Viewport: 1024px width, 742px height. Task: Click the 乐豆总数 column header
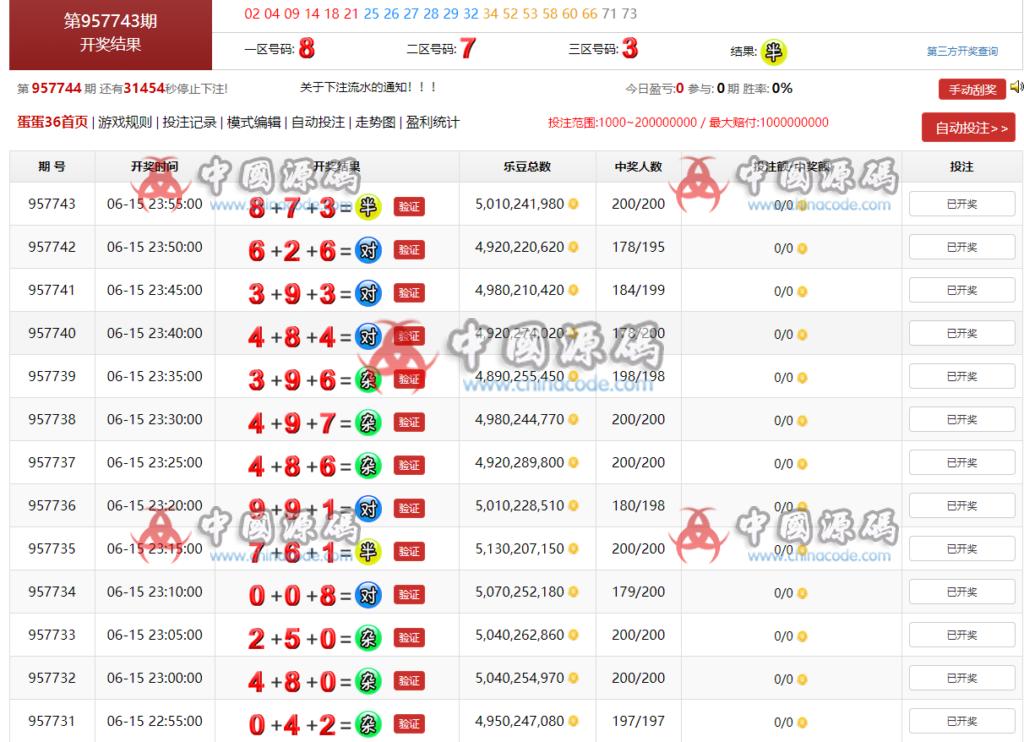pyautogui.click(x=527, y=167)
